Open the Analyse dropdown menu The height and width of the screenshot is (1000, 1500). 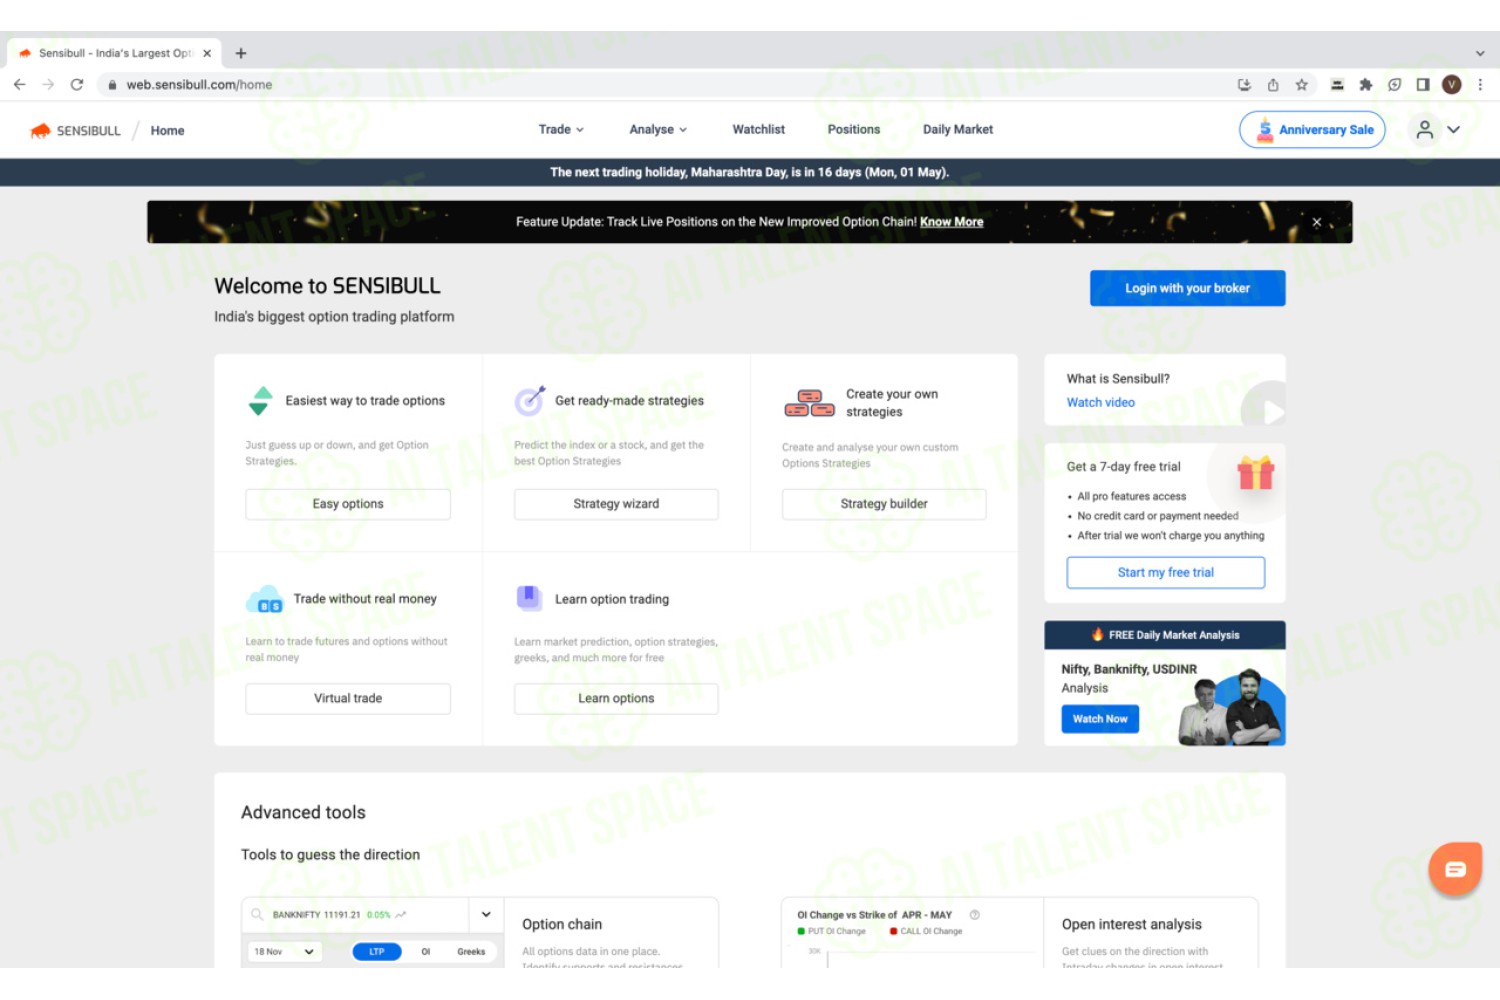[658, 130]
